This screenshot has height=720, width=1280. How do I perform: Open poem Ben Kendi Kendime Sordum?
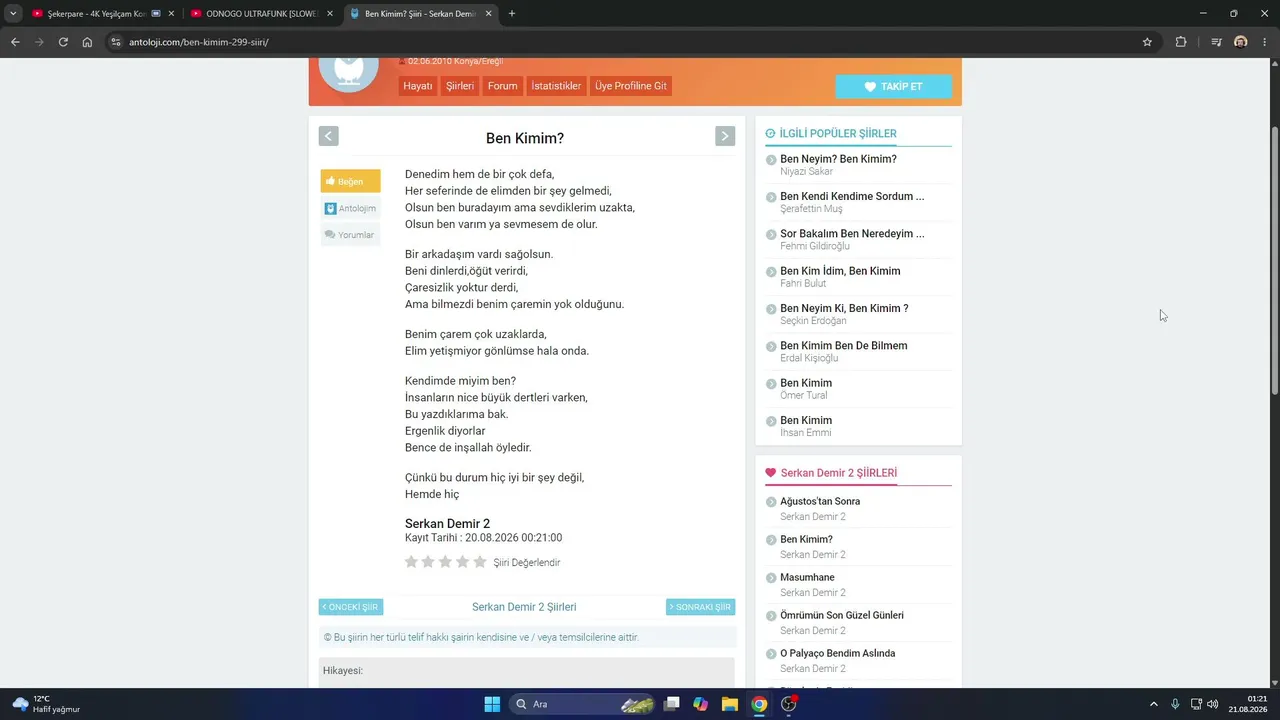pos(852,196)
